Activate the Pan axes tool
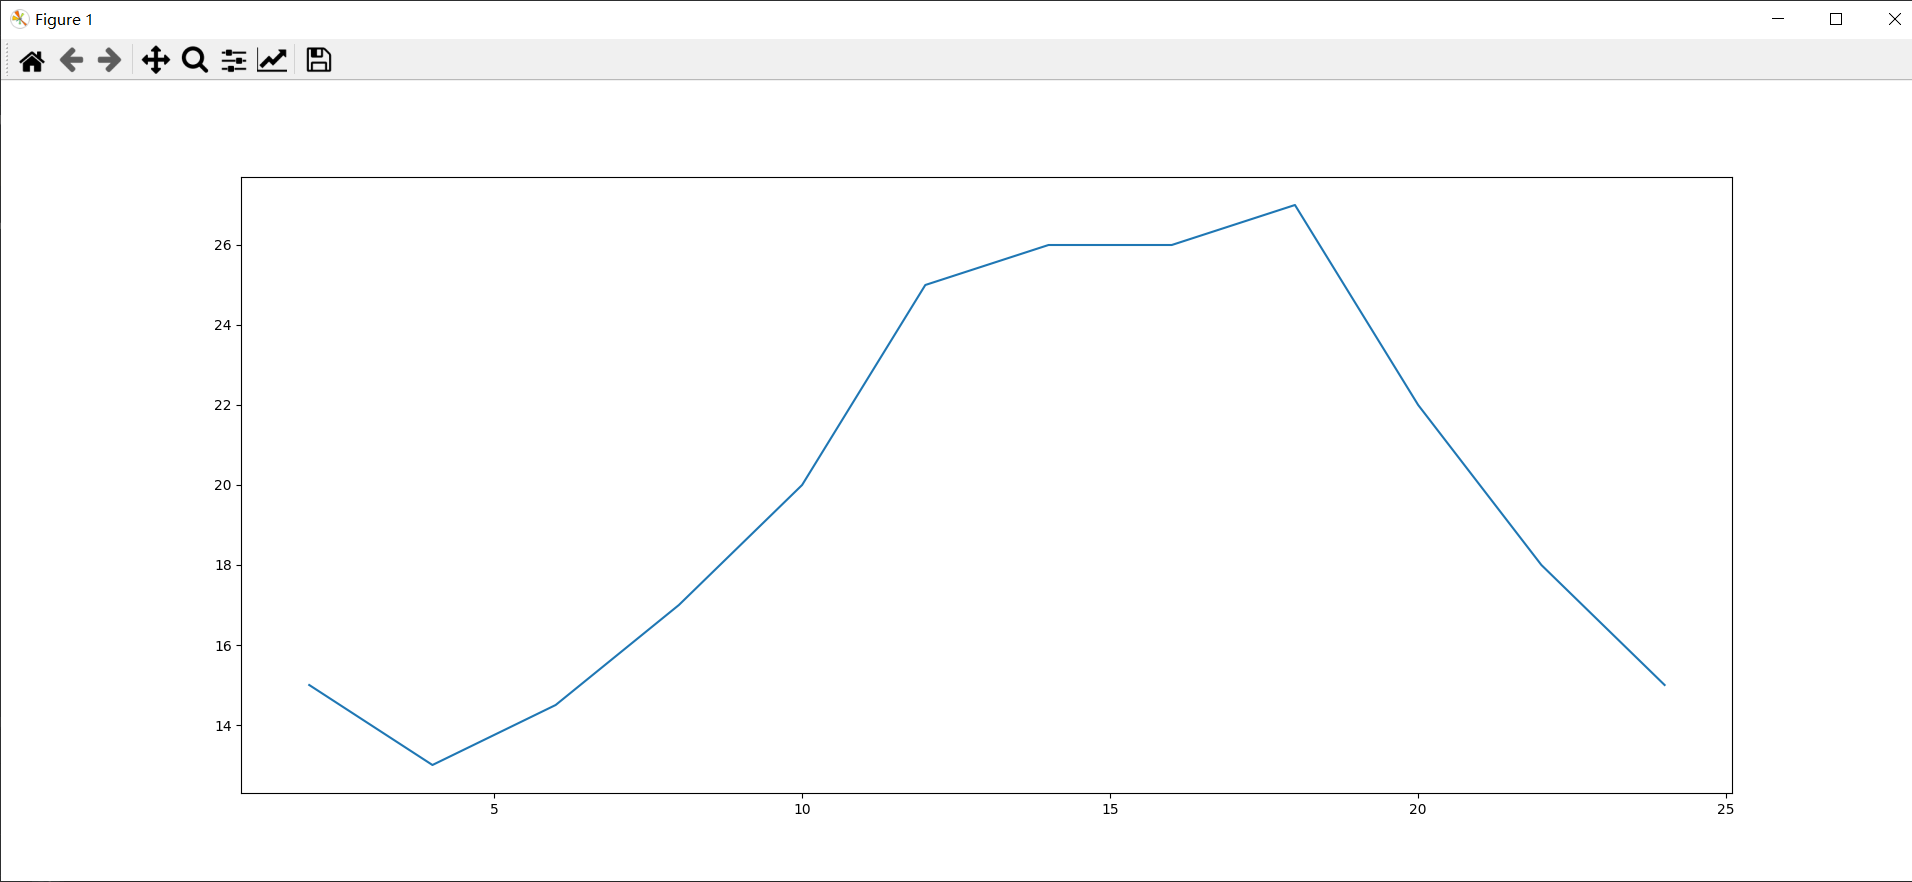Screen dimensions: 1912x882 point(155,60)
